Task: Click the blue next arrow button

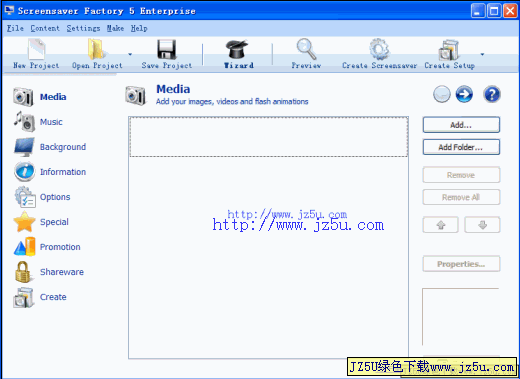Action: (x=464, y=94)
